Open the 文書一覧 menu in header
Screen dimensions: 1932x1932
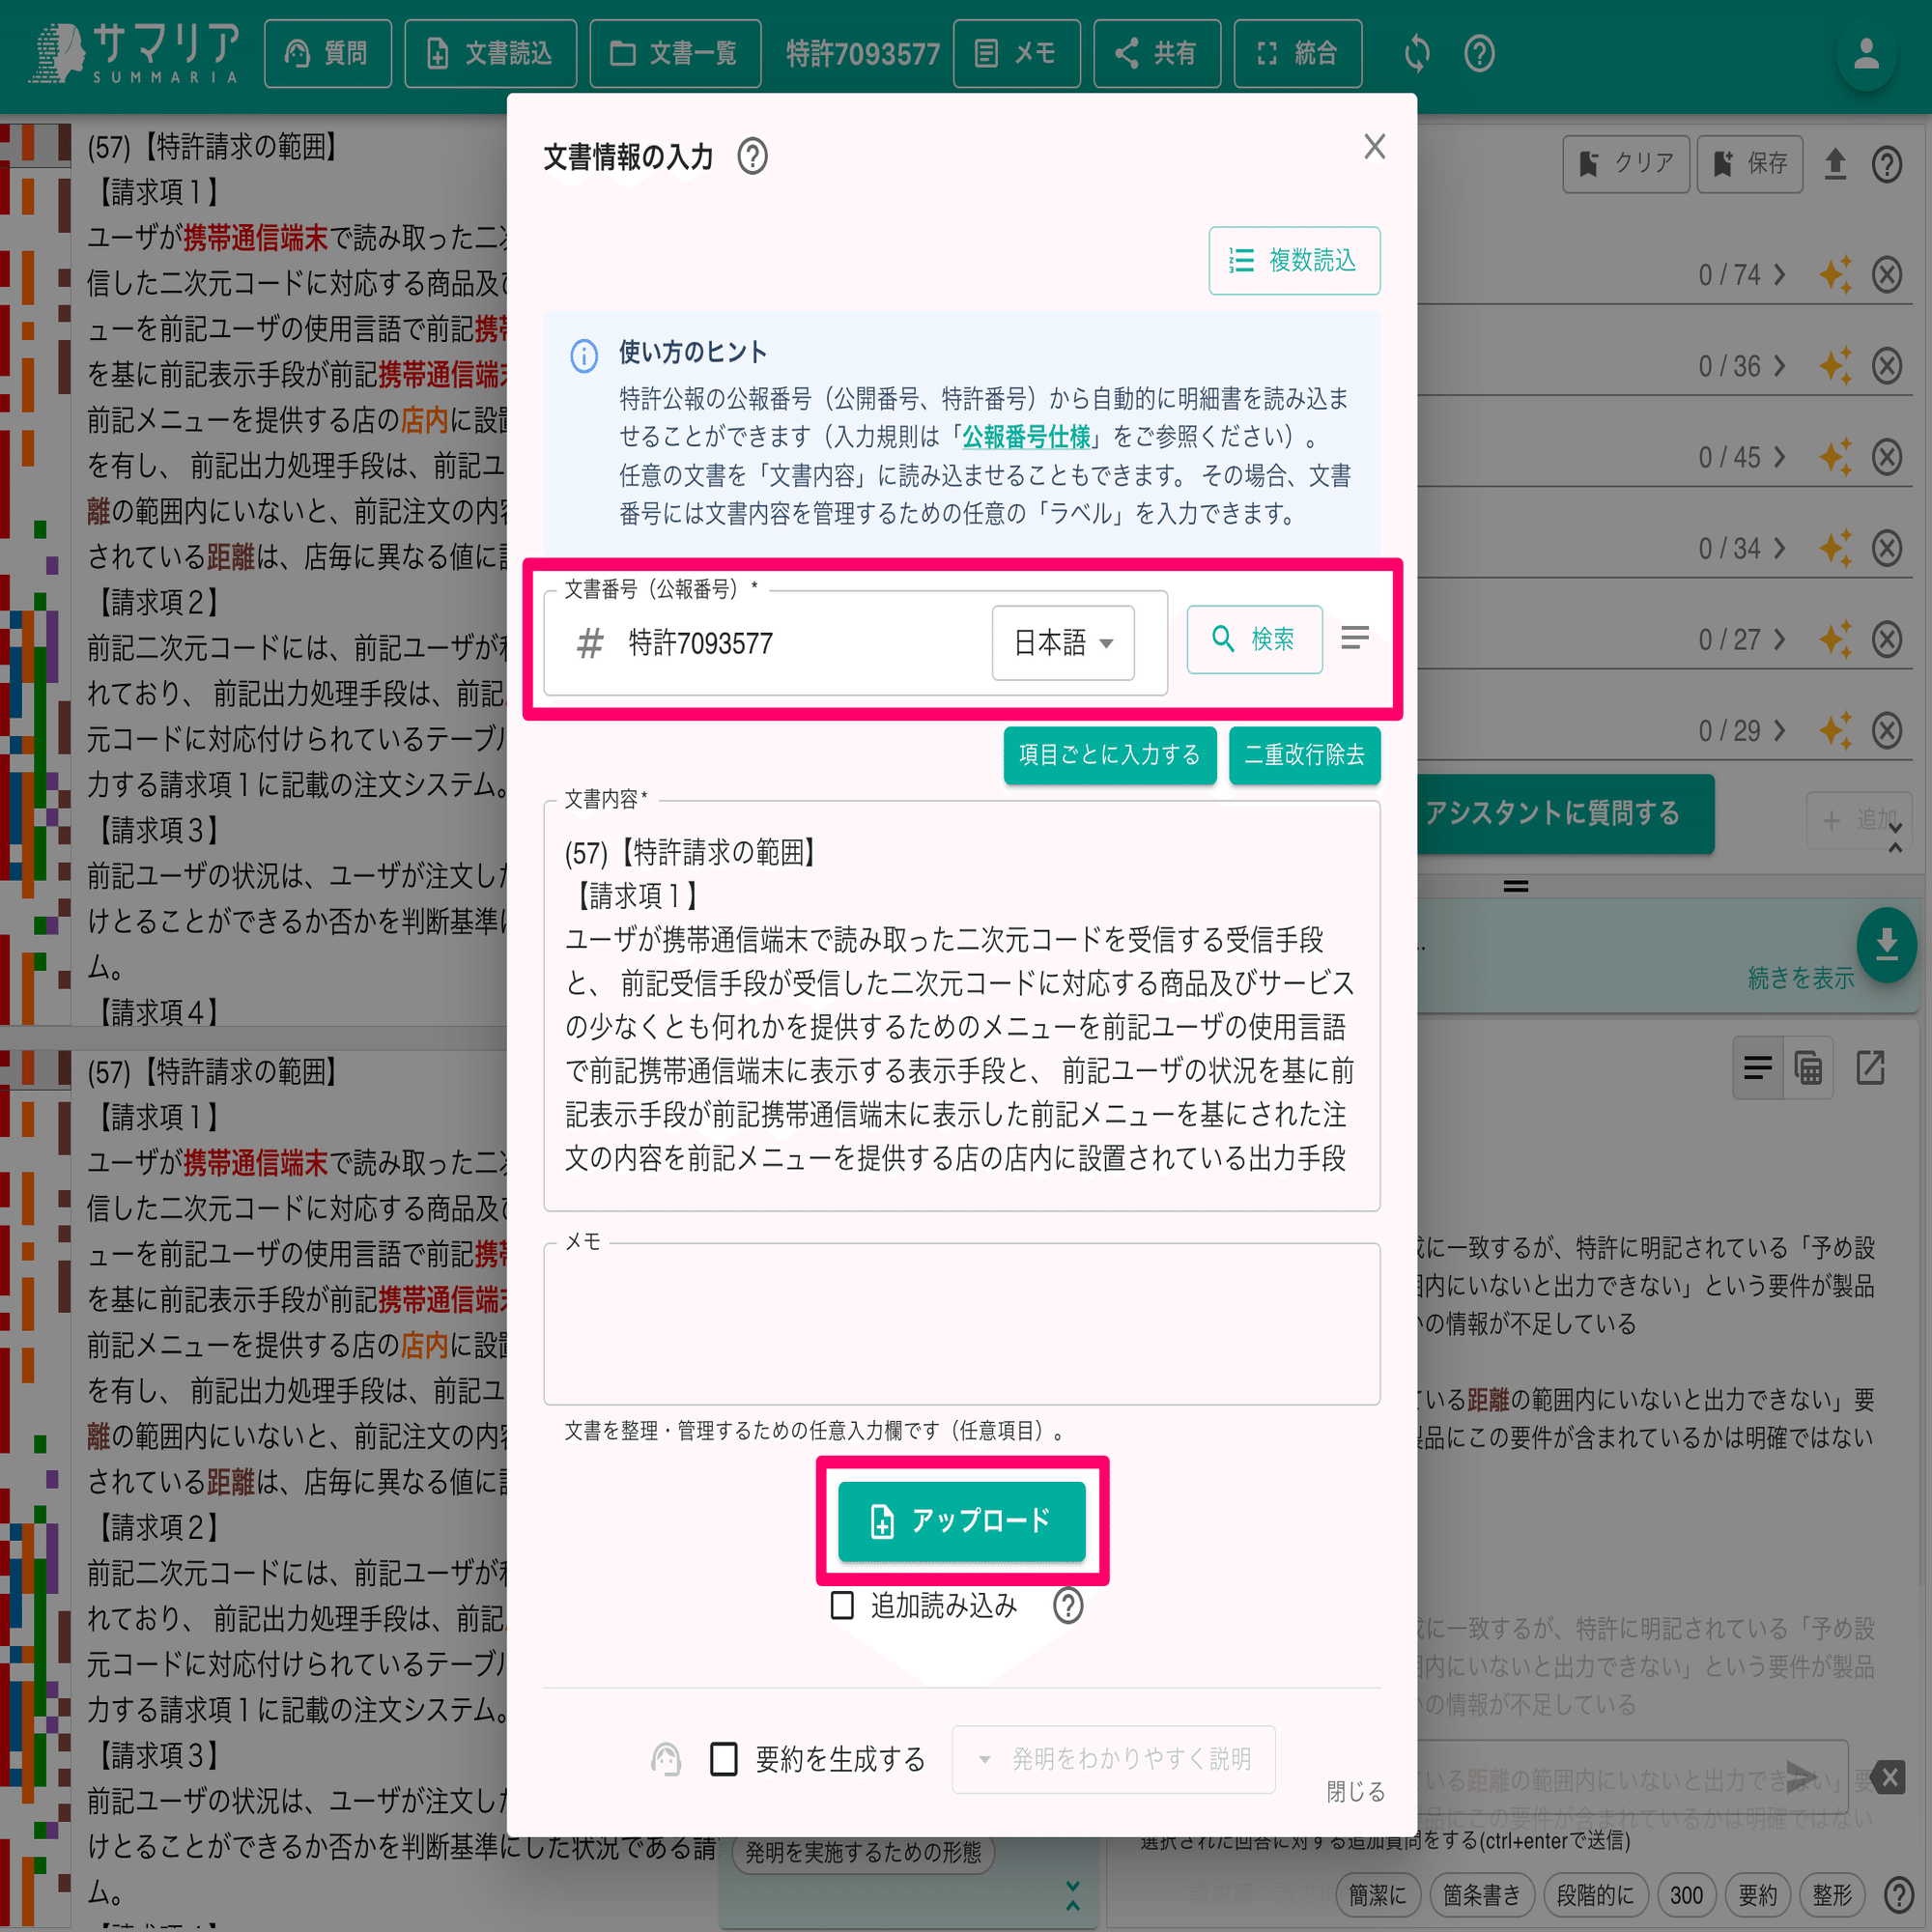[675, 53]
